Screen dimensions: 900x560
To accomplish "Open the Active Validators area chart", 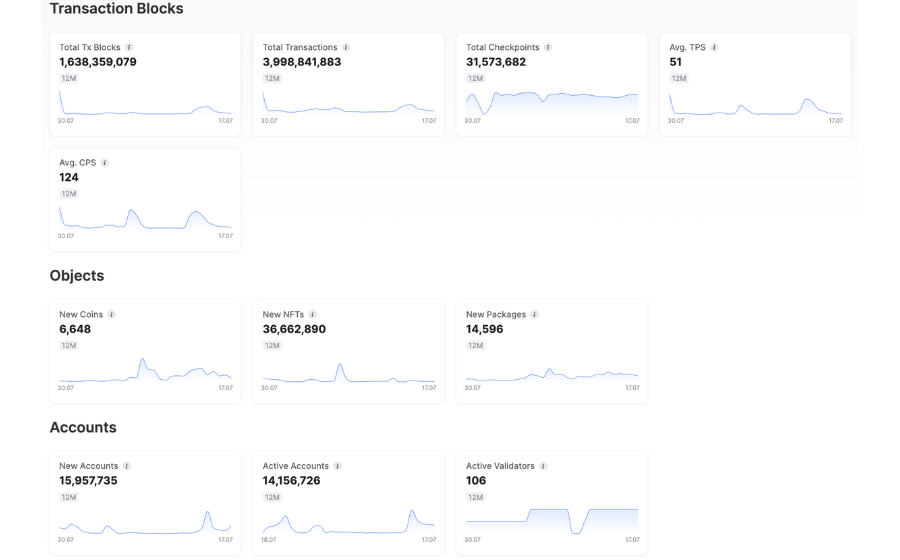I will 552,522.
